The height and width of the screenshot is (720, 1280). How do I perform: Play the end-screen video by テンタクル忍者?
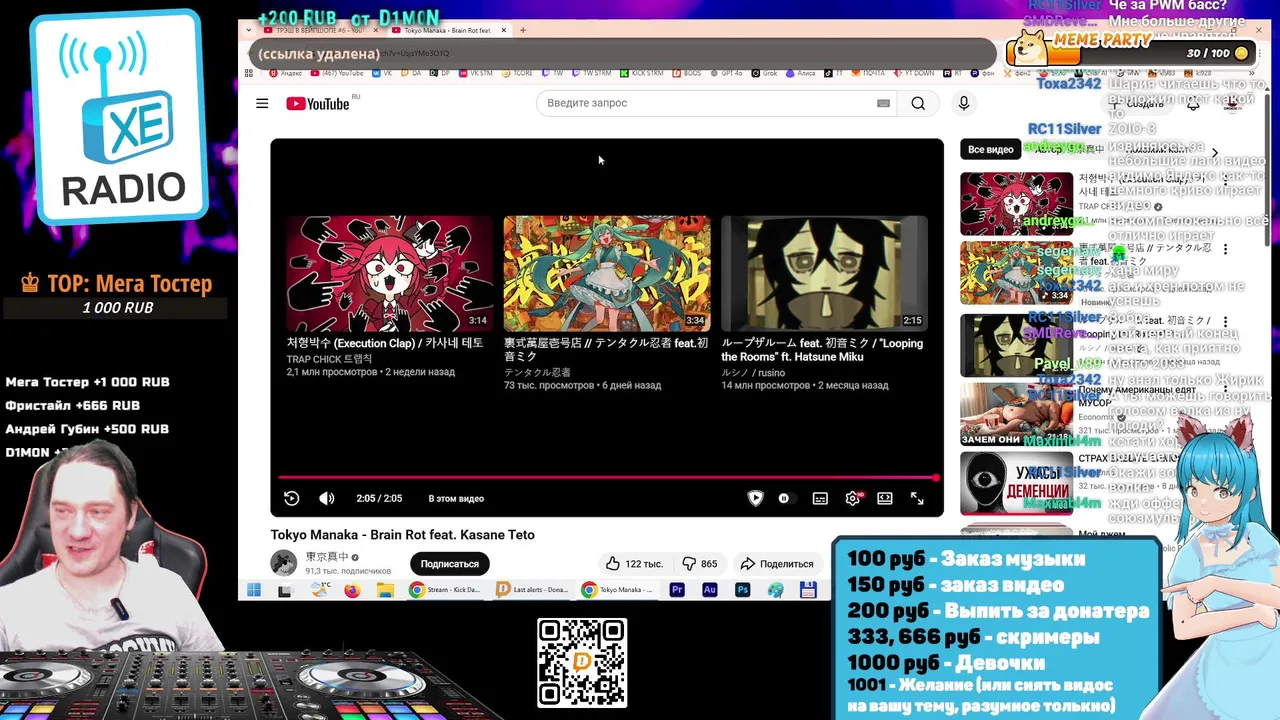607,273
